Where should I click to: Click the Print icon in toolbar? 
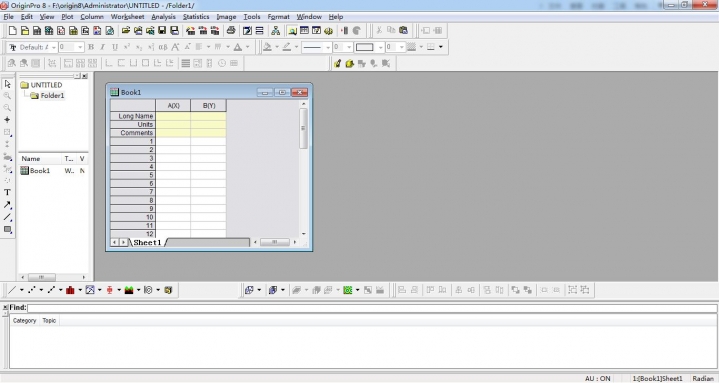[231, 31]
